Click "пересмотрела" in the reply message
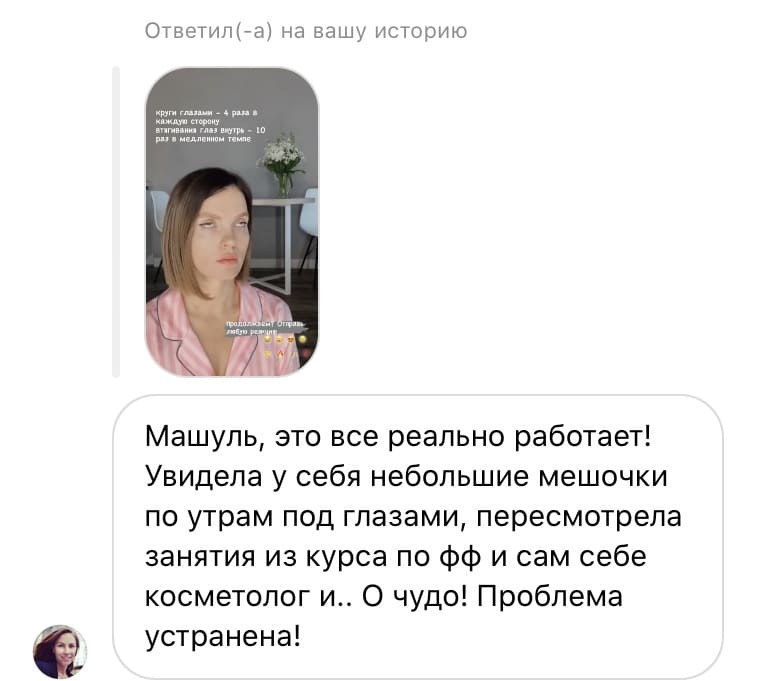764x681 pixels. click(x=579, y=517)
